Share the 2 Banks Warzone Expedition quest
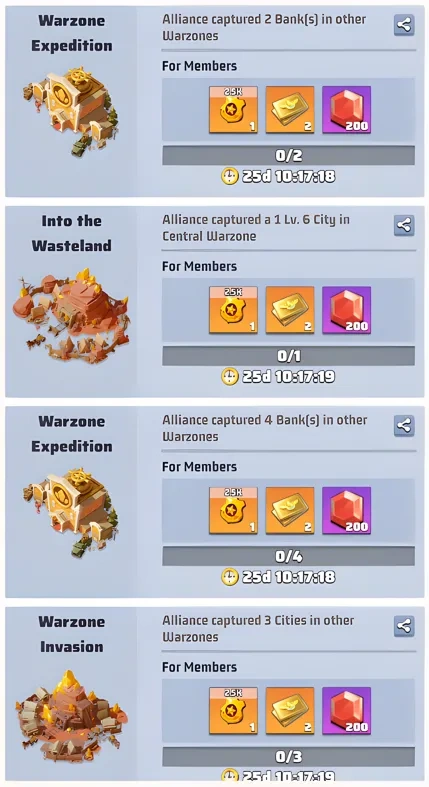 (404, 25)
